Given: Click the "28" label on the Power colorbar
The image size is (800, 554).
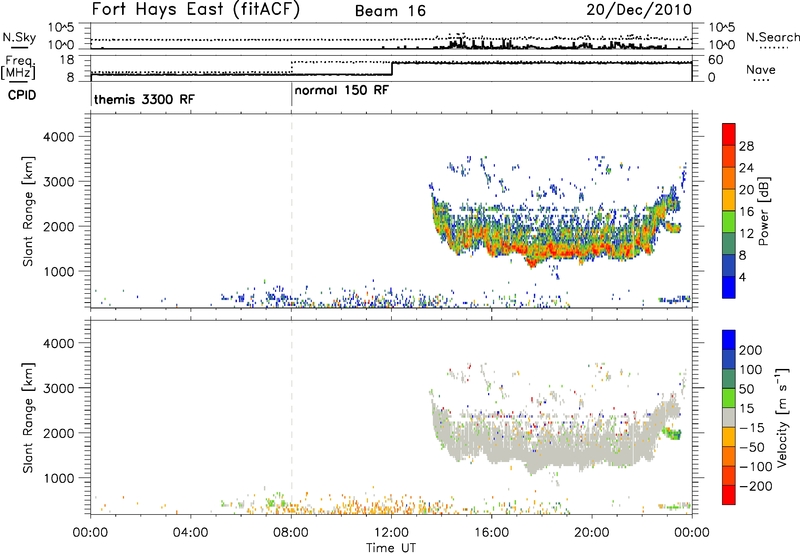Looking at the screenshot, I should coord(746,146).
